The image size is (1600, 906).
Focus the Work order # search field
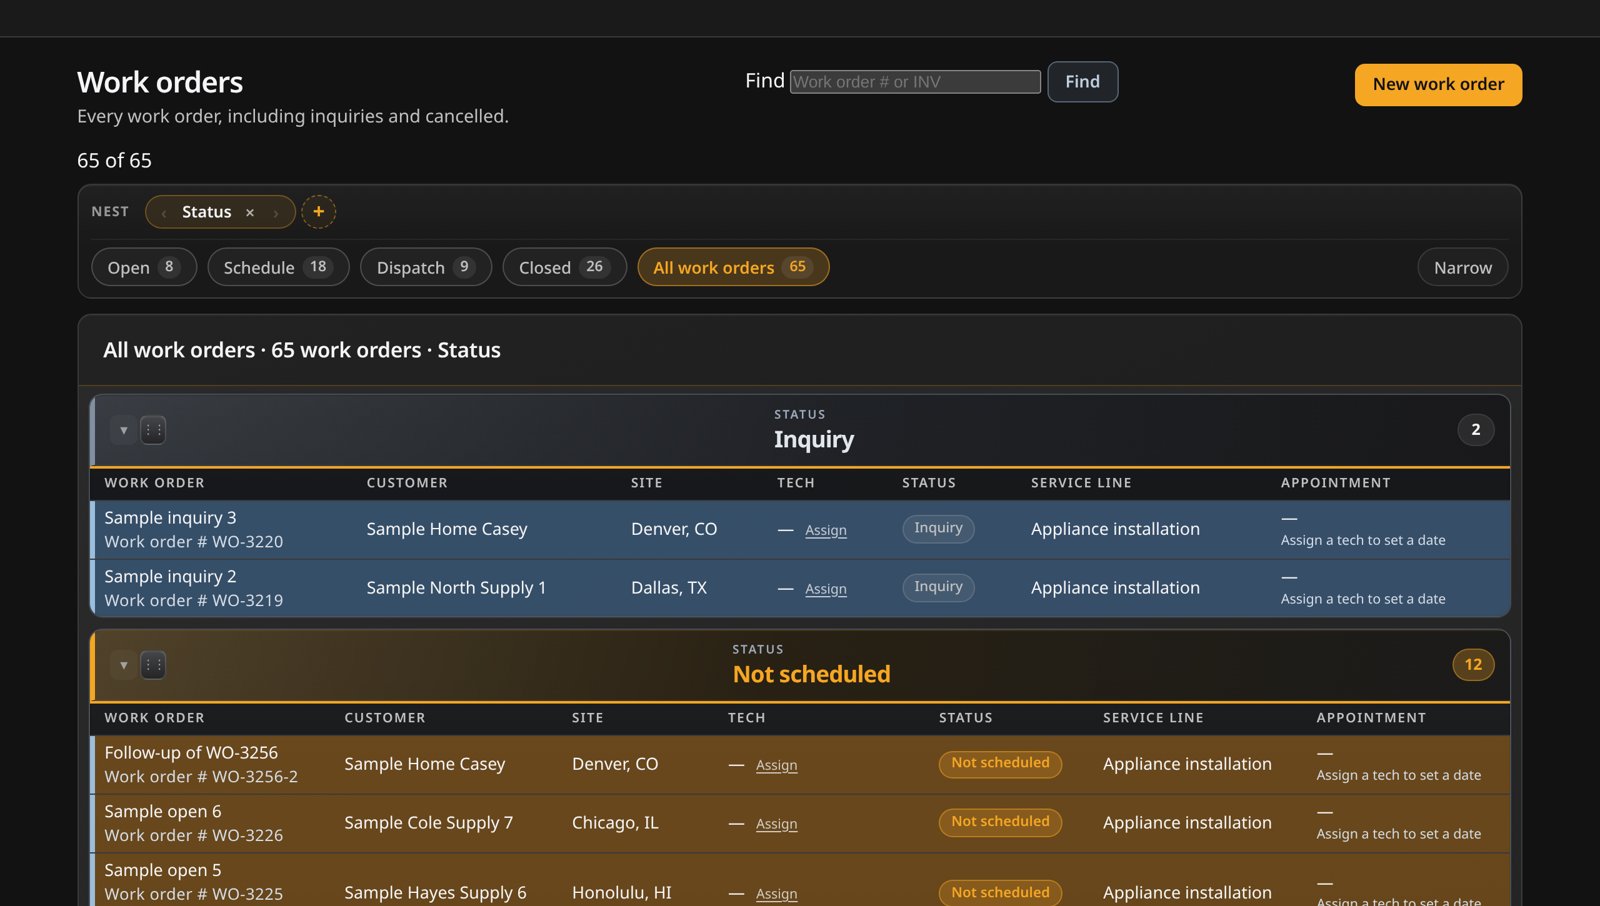coord(915,82)
